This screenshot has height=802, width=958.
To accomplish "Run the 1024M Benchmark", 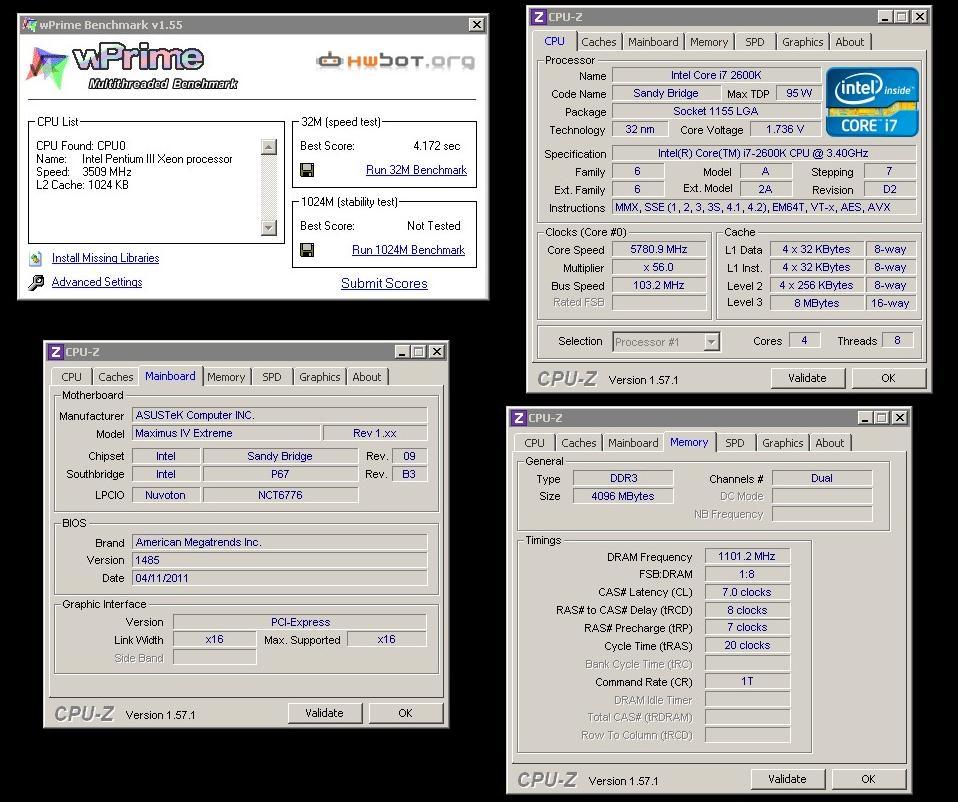I will (408, 250).
